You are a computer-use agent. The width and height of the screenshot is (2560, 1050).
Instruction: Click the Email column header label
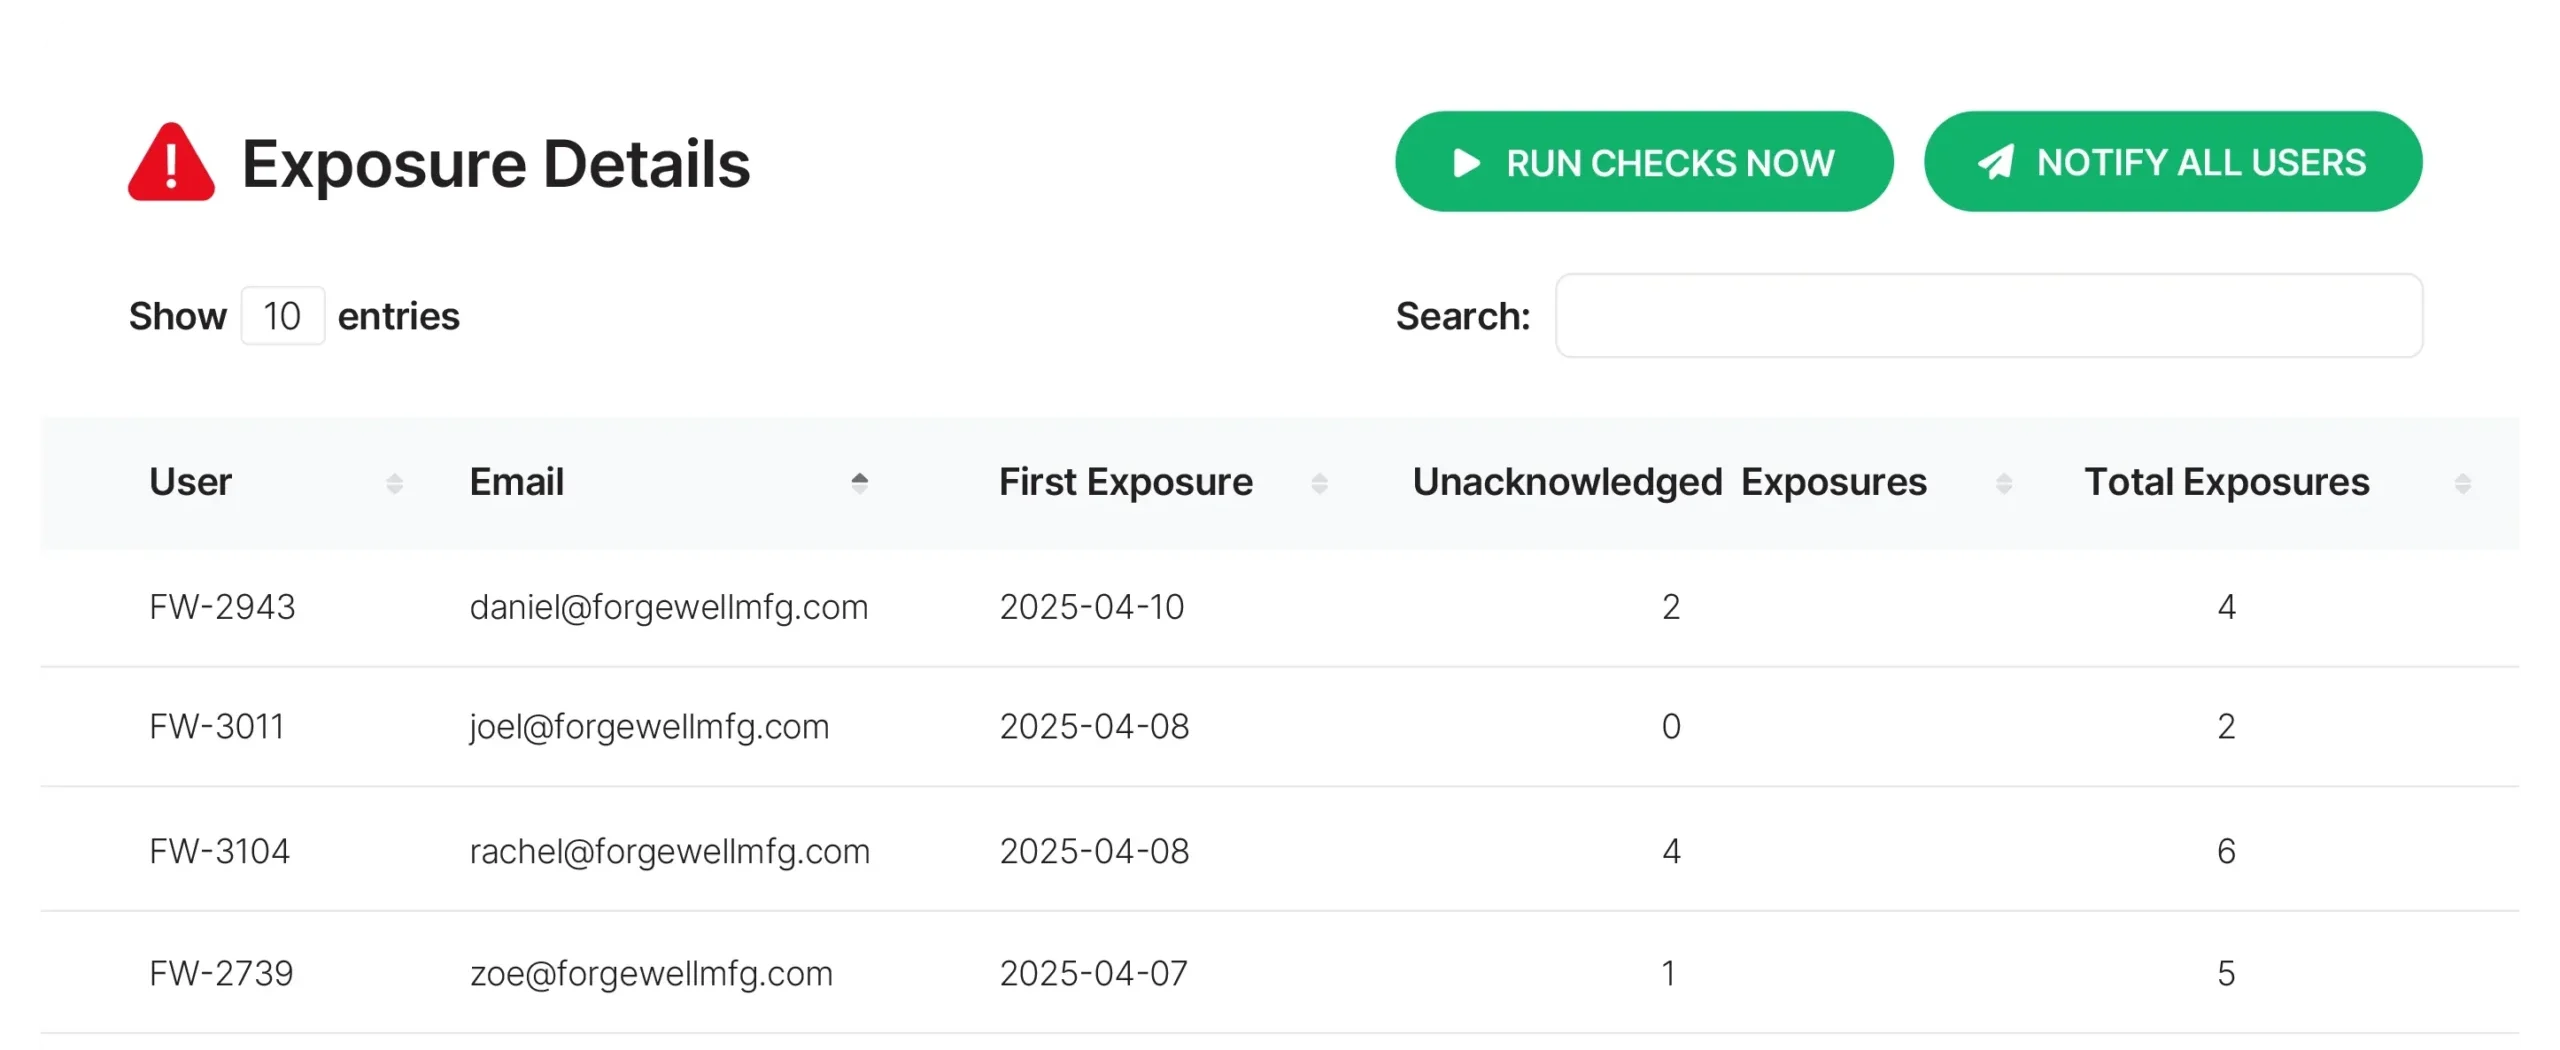tap(516, 482)
